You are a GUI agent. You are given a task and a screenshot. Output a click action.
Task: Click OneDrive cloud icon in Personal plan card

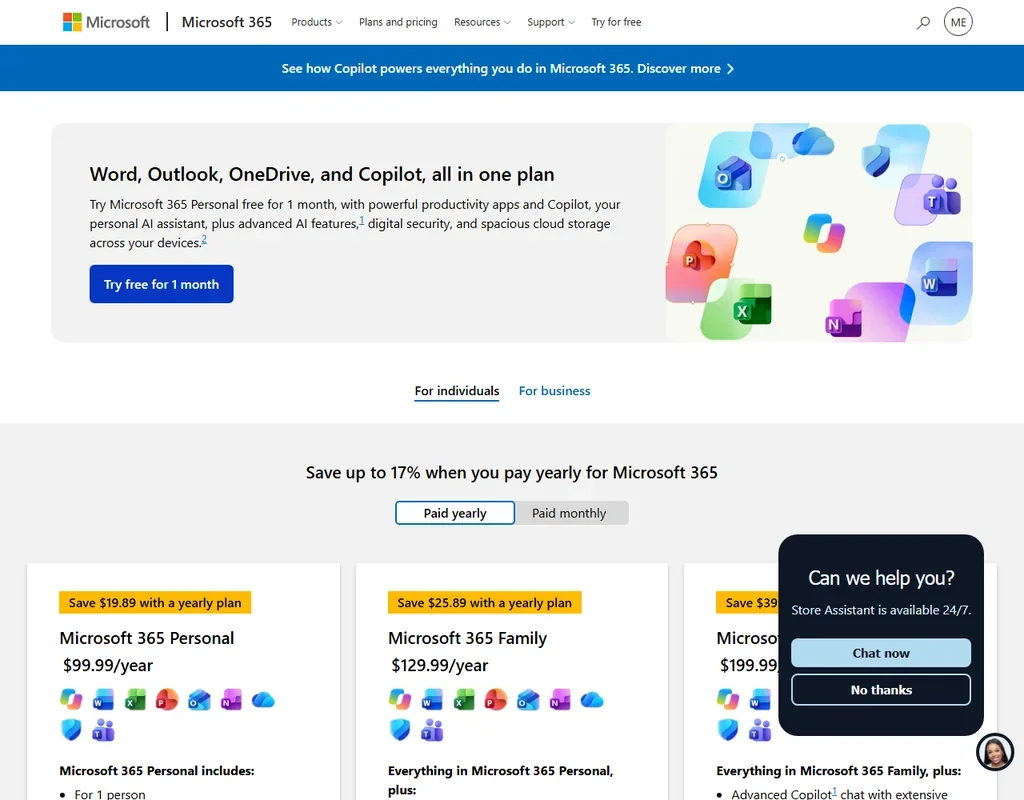coord(263,700)
